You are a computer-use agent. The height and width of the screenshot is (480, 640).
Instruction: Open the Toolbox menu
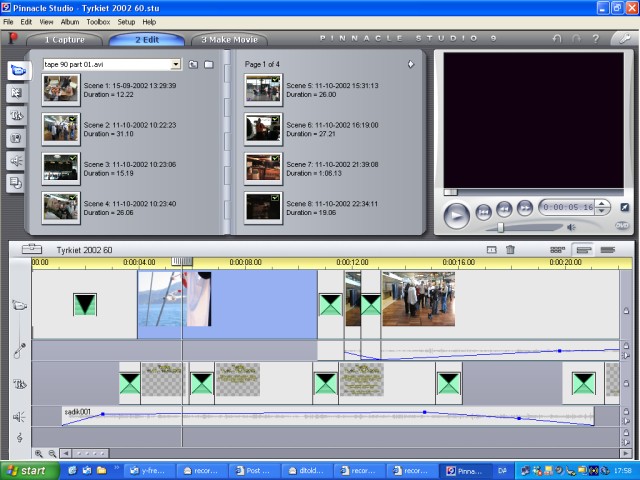pos(98,22)
